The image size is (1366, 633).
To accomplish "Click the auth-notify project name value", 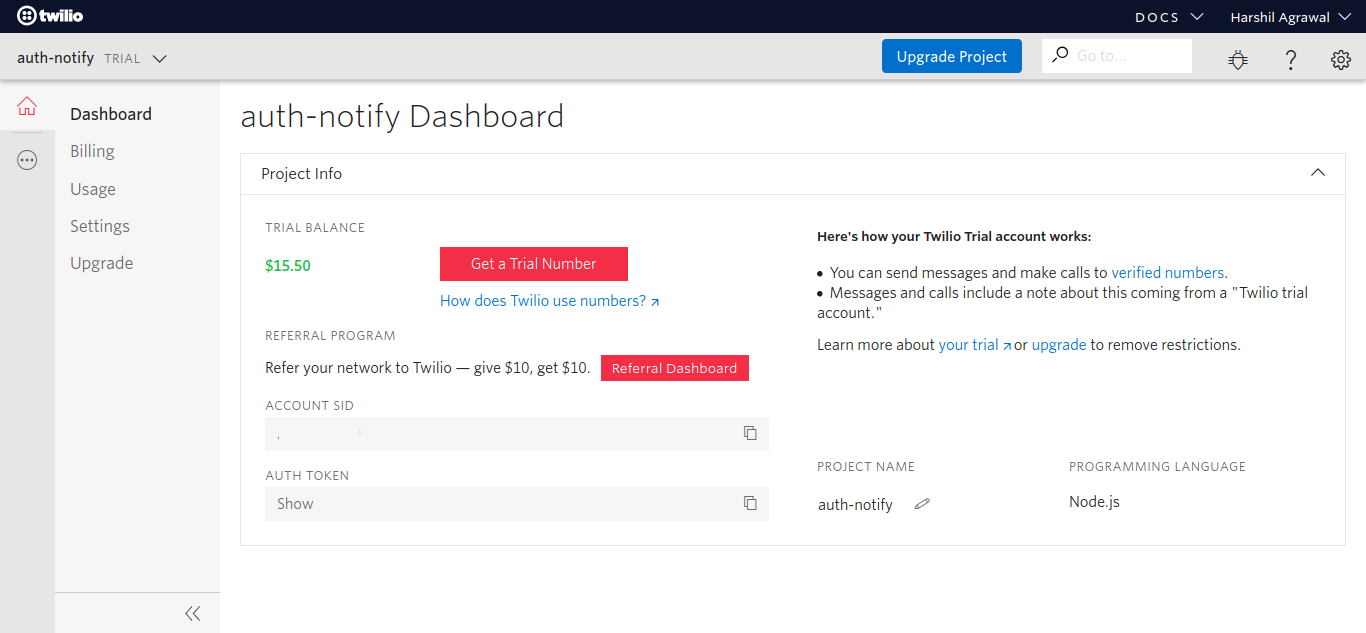I will click(855, 504).
